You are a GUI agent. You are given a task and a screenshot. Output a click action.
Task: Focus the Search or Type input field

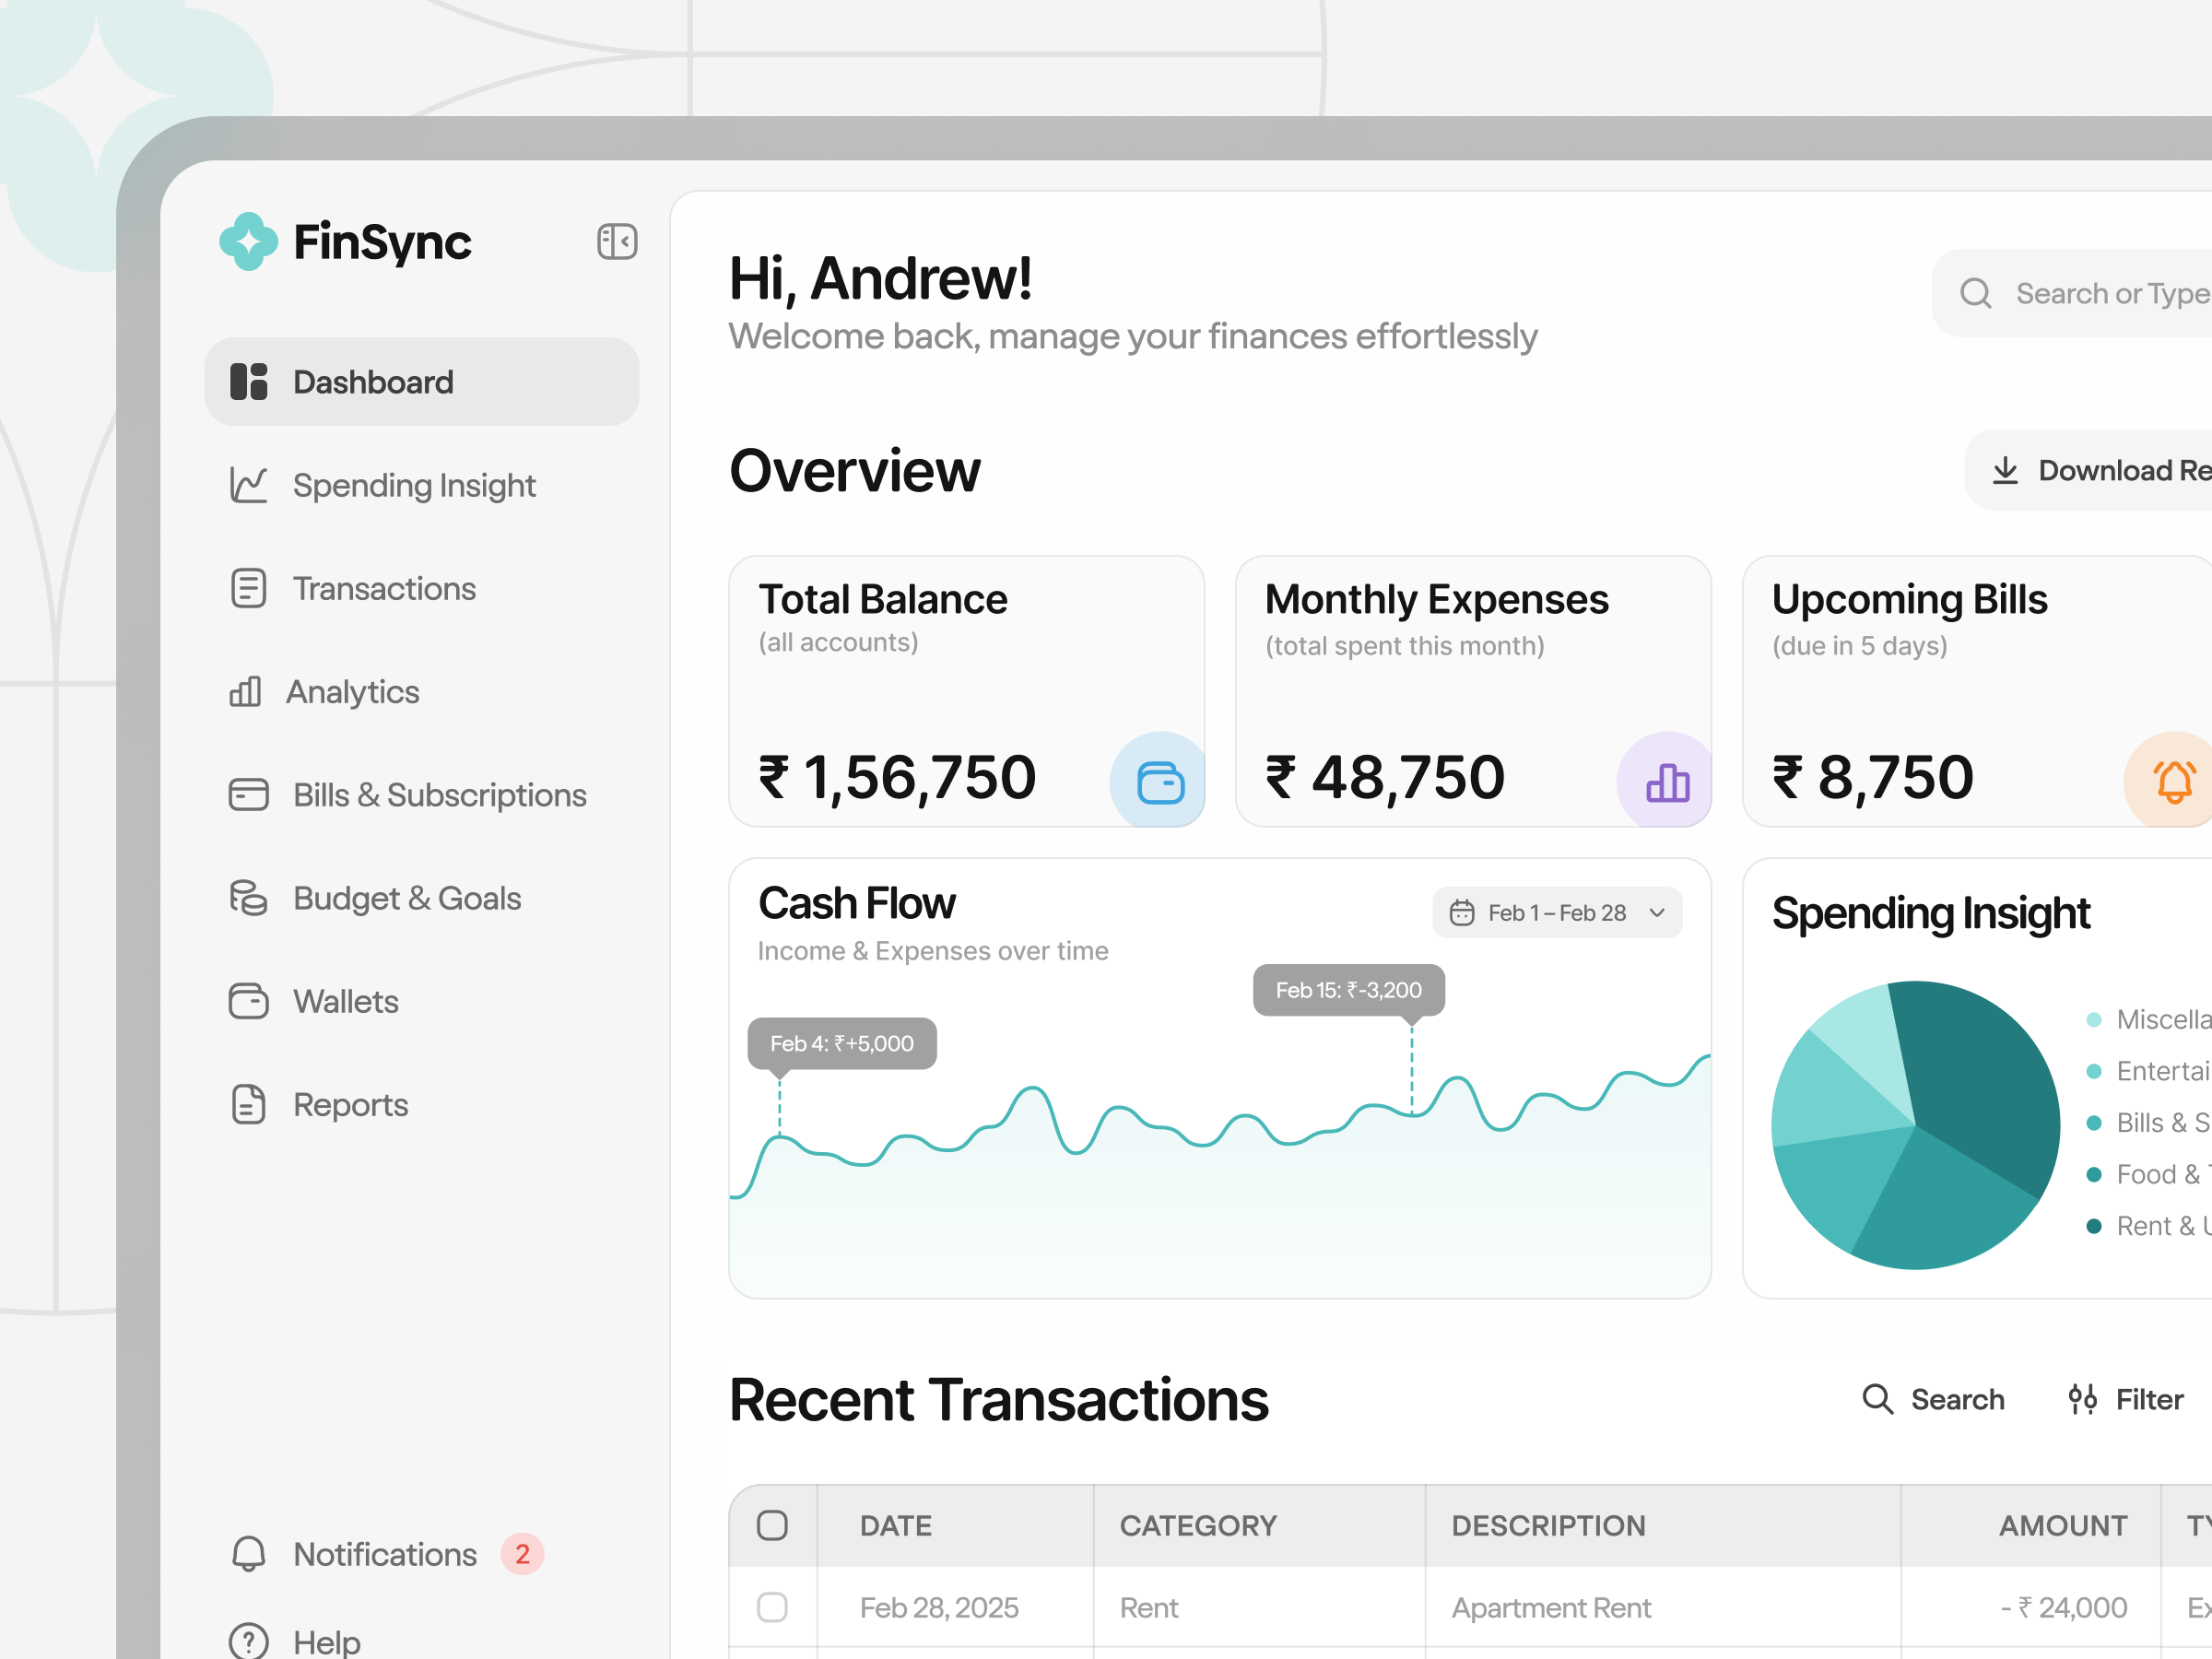[x=2072, y=293]
